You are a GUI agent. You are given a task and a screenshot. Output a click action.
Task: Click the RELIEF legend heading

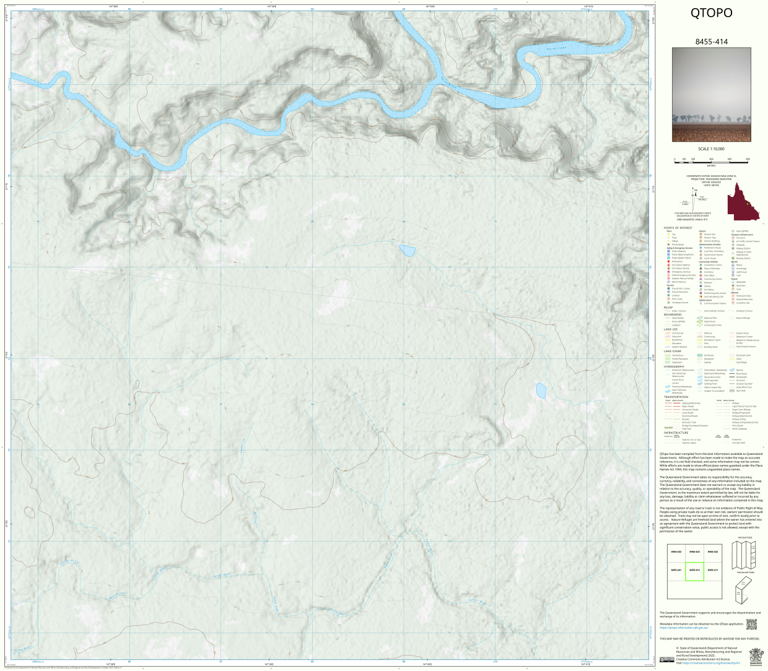[668, 308]
